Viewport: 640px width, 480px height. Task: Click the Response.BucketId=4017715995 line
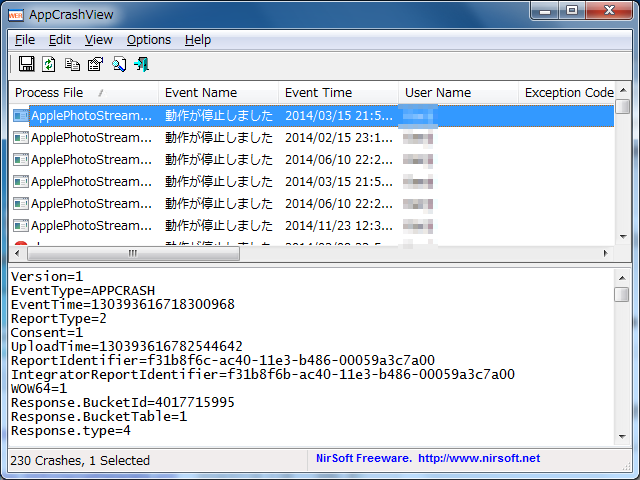click(x=123, y=402)
